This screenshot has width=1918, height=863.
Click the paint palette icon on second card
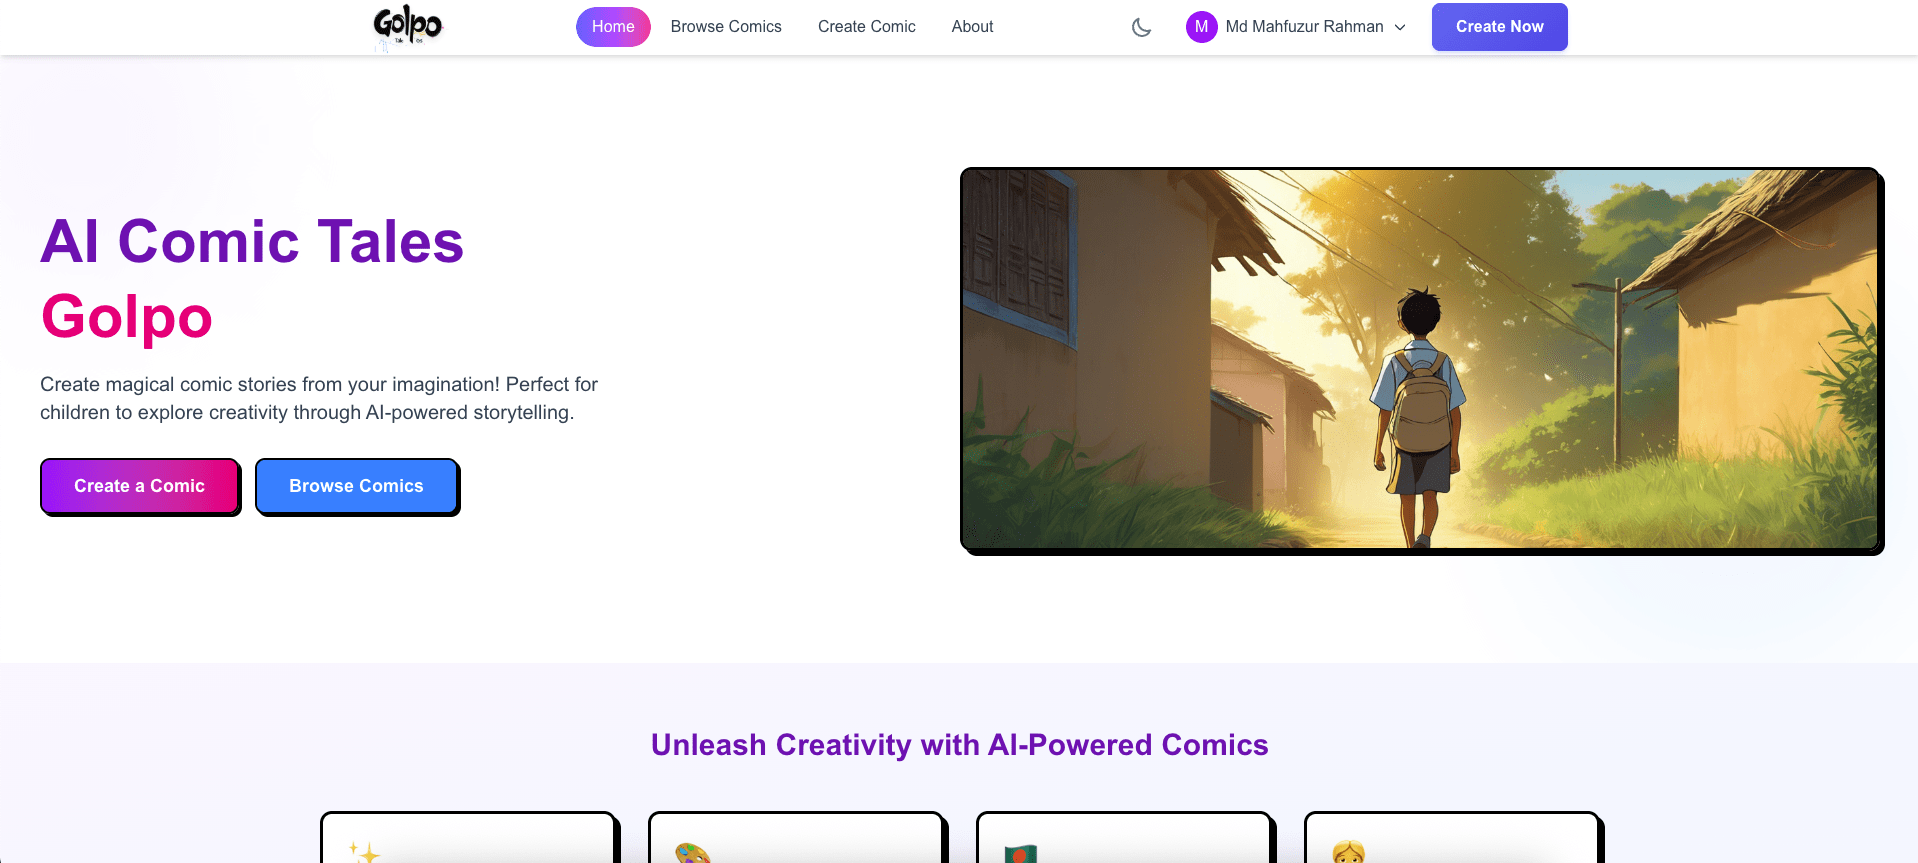point(692,853)
